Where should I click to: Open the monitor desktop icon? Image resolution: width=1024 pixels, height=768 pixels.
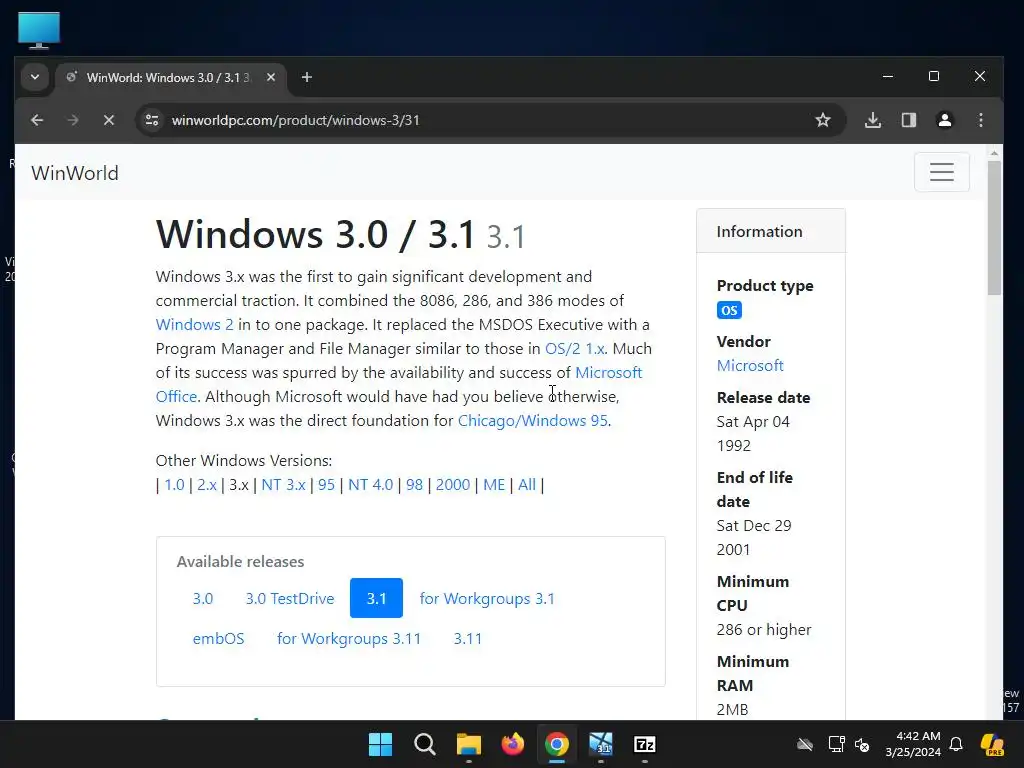tap(39, 31)
